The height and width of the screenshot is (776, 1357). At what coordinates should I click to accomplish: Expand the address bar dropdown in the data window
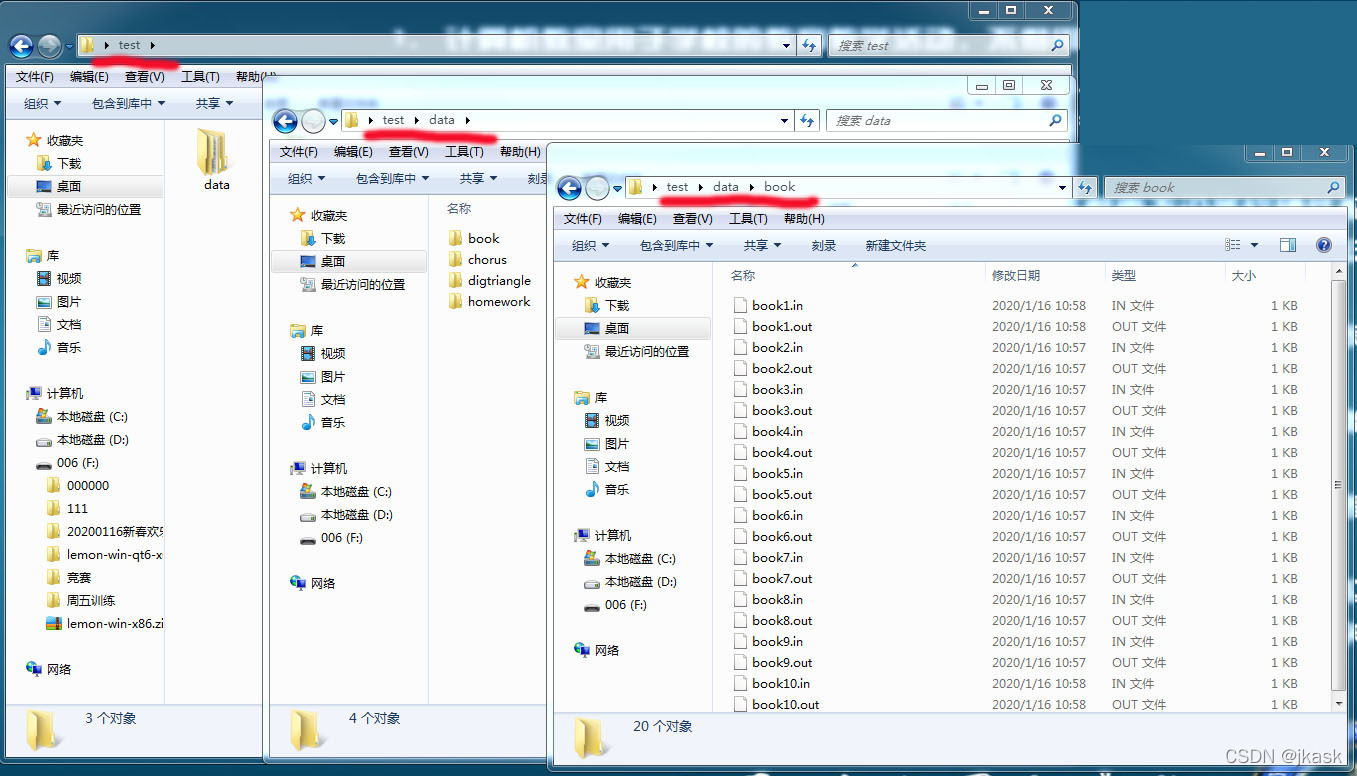click(785, 120)
